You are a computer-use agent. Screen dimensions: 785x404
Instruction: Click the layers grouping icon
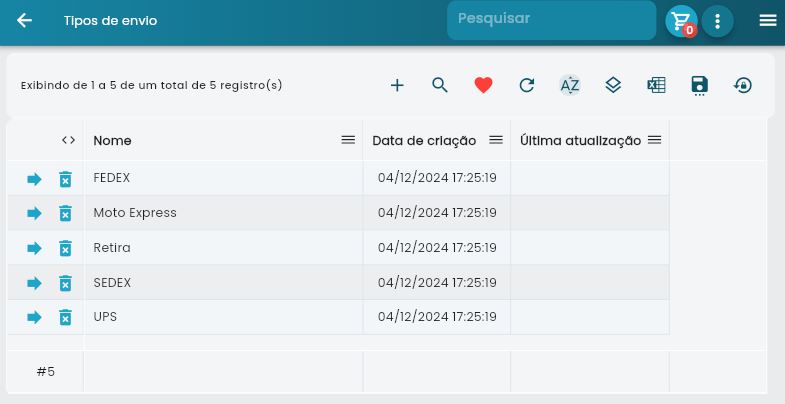(x=613, y=86)
